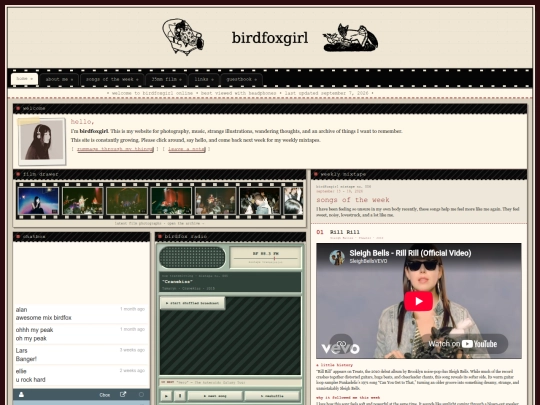Click the red dot on the welcome panel header
The height and width of the screenshot is (405, 540).
[x=18, y=108]
